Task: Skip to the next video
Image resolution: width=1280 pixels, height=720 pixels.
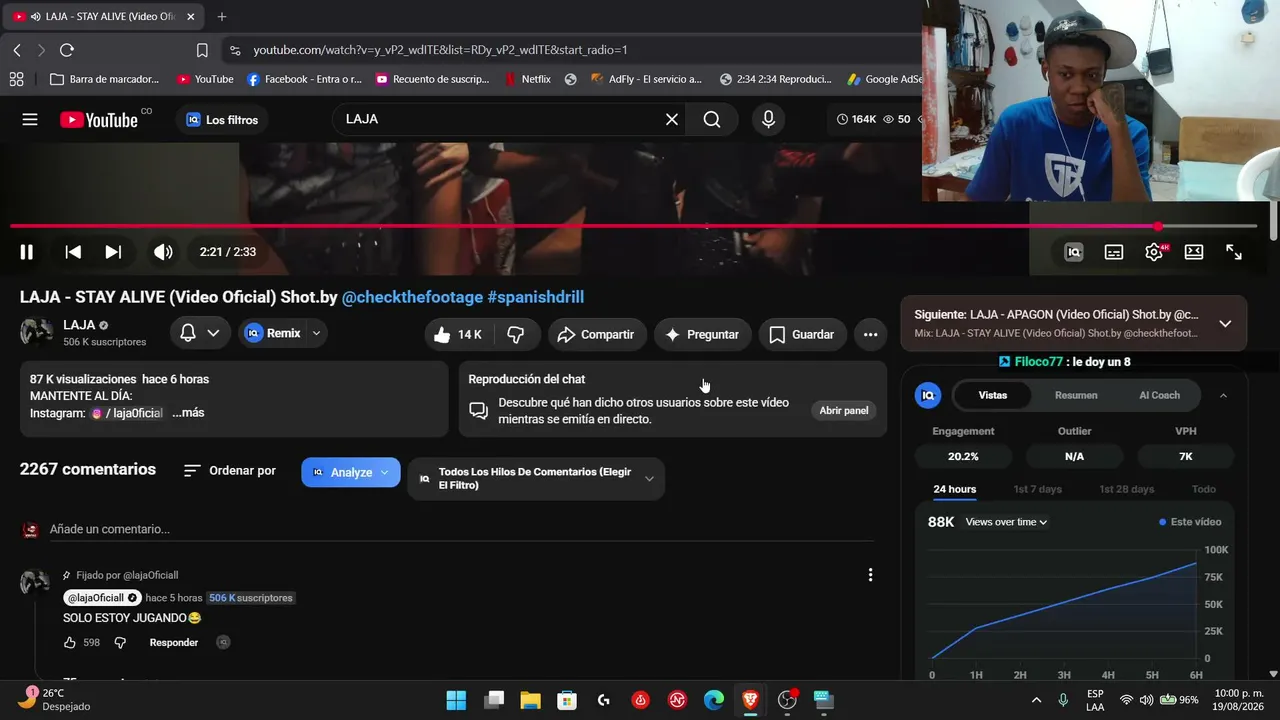Action: click(x=113, y=252)
